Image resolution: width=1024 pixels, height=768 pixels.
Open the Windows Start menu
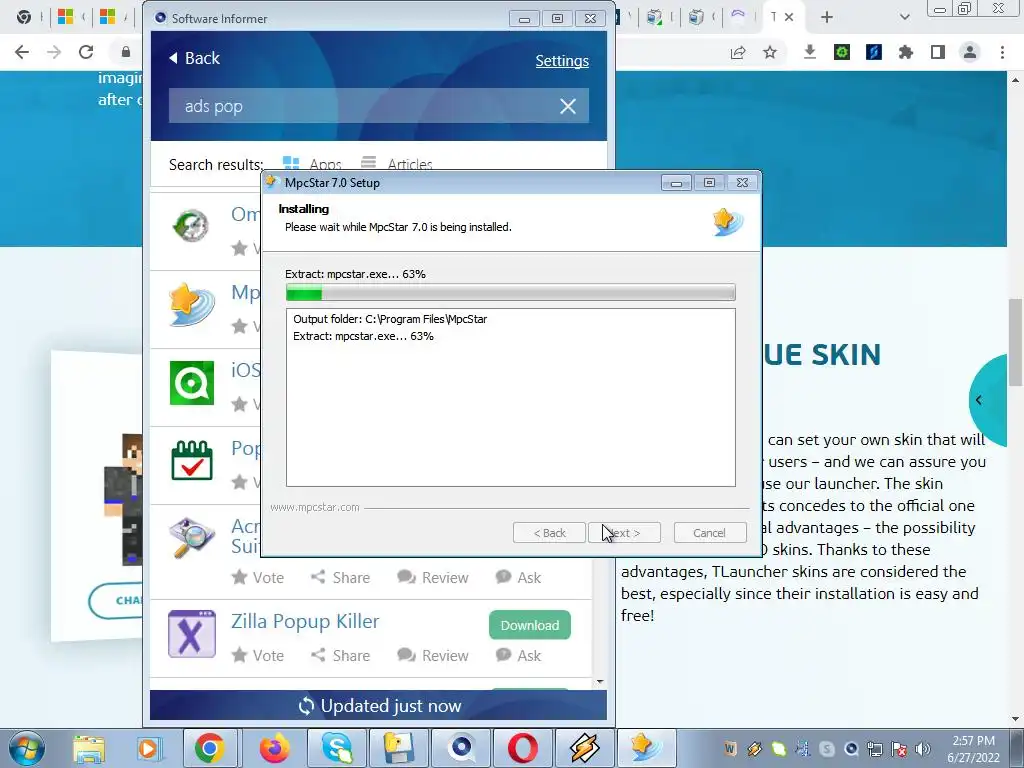26,748
